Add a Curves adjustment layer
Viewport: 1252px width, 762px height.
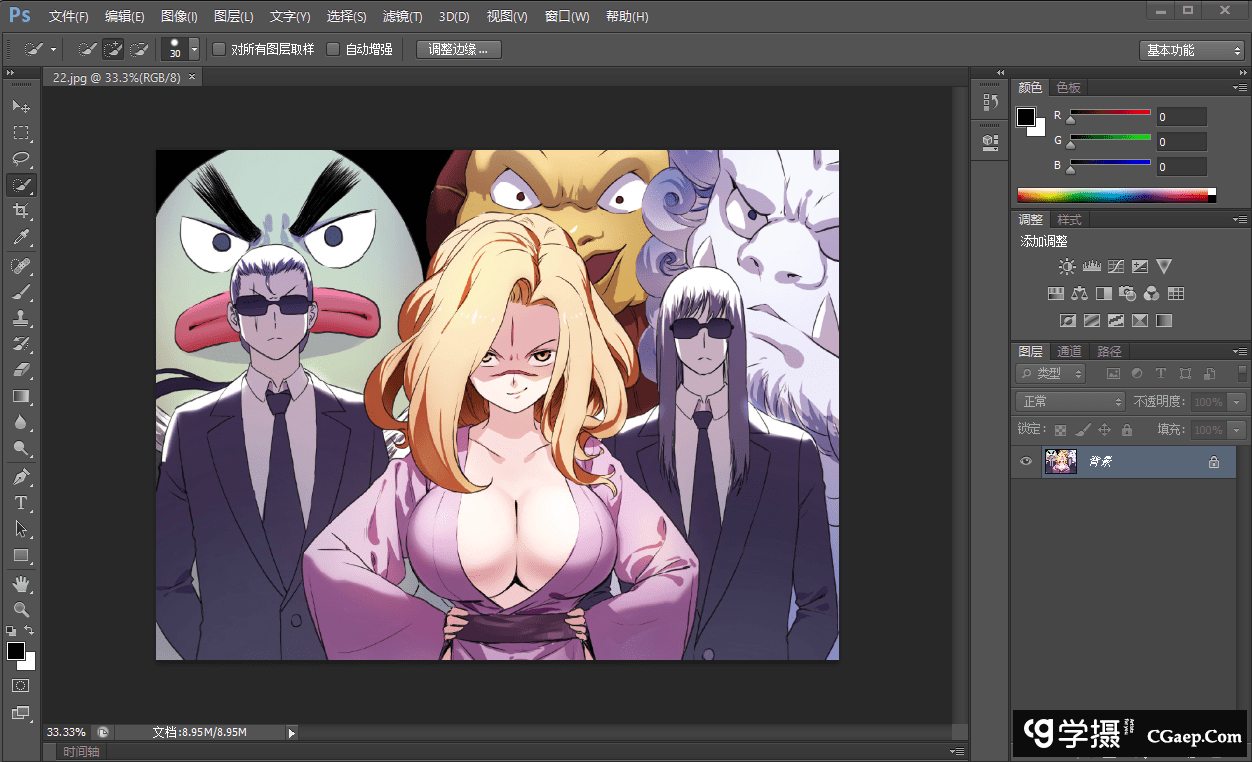[1115, 266]
